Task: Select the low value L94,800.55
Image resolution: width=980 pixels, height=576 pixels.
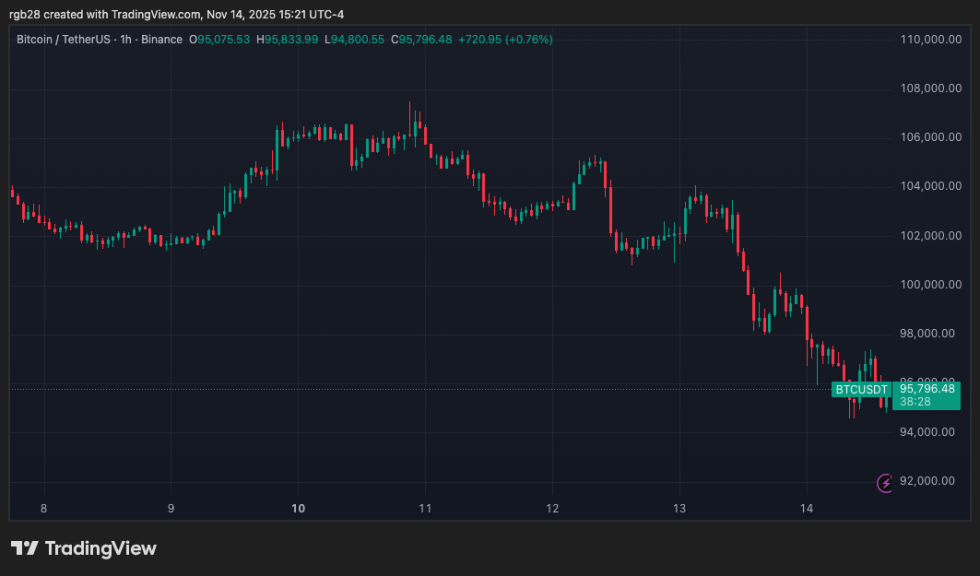Action: tap(355, 39)
